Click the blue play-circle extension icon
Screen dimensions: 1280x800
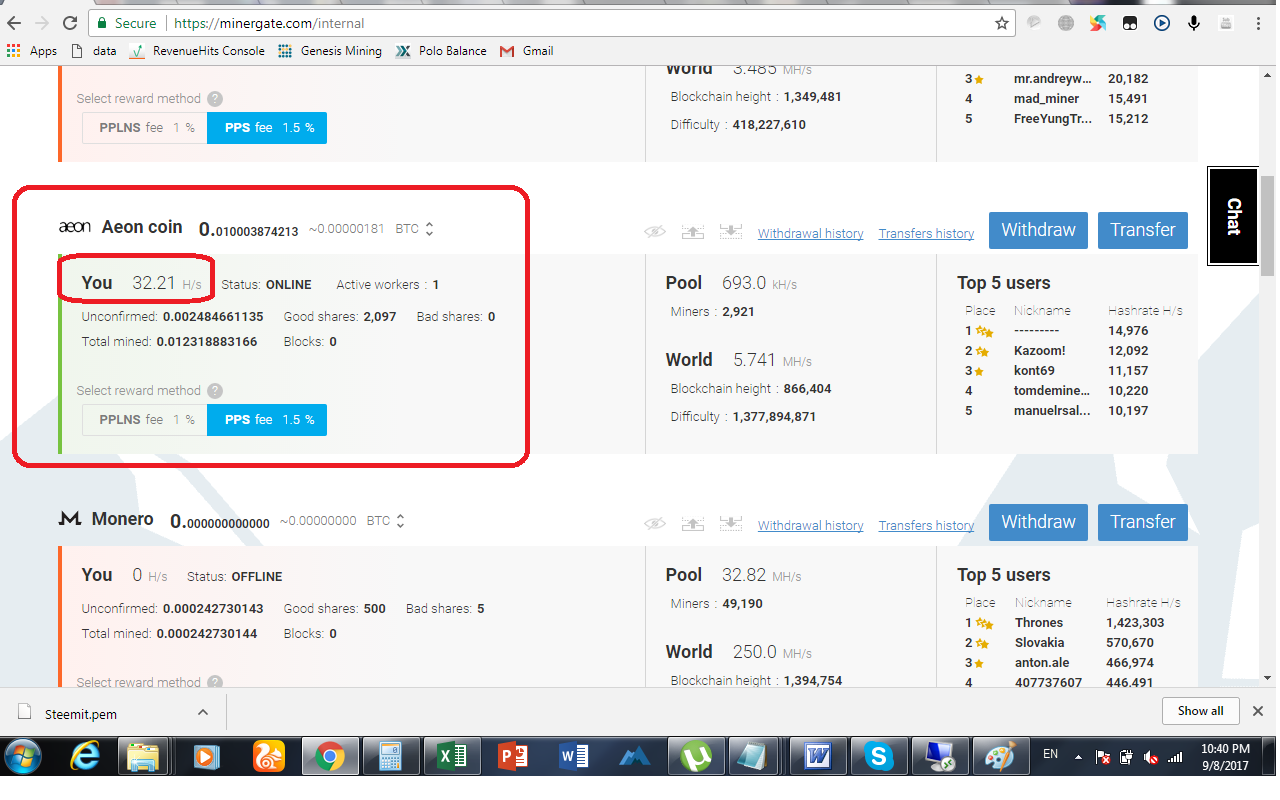(x=1162, y=23)
